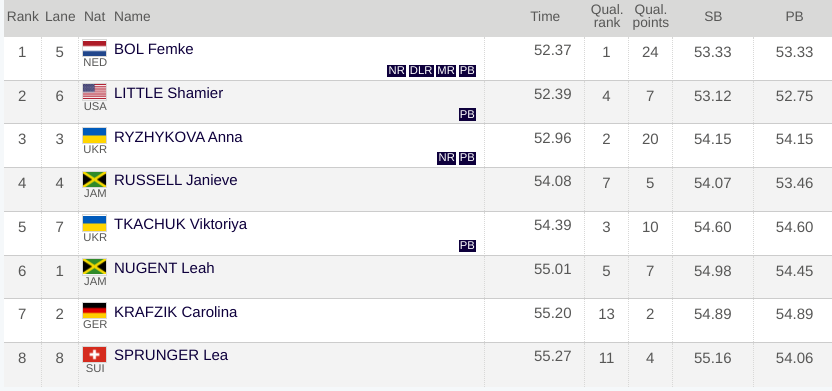
Task: Click the PB column header
Action: [x=794, y=16]
